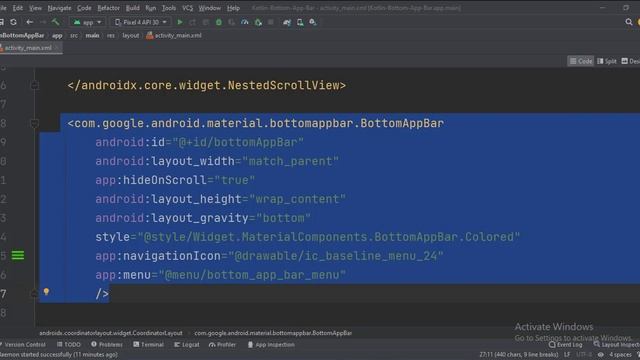The width and height of the screenshot is (640, 360).
Task: Open Device Manager icon in toolbar
Action: [300, 22]
